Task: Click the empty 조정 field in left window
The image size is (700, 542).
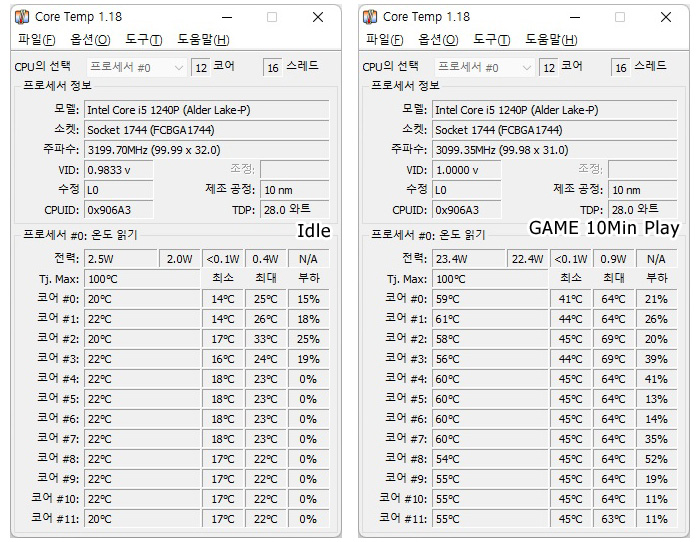Action: click(294, 170)
